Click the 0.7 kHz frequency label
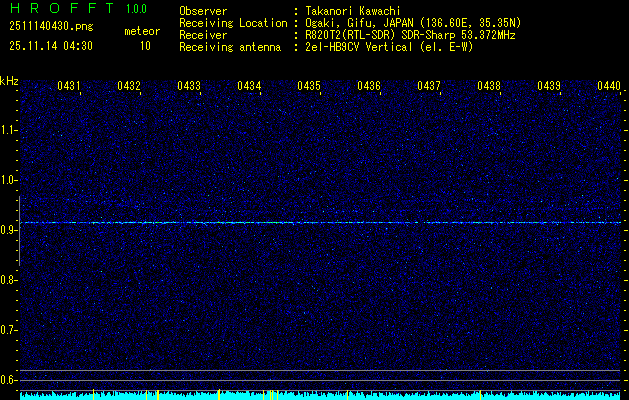This screenshot has width=629, height=400. pos(8,330)
